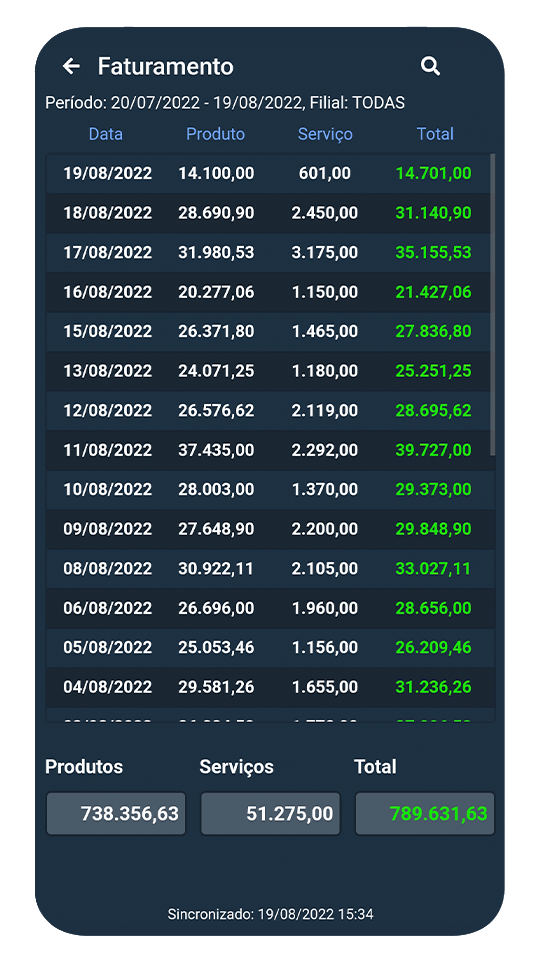Tap the Faturamento screen title

tap(166, 66)
